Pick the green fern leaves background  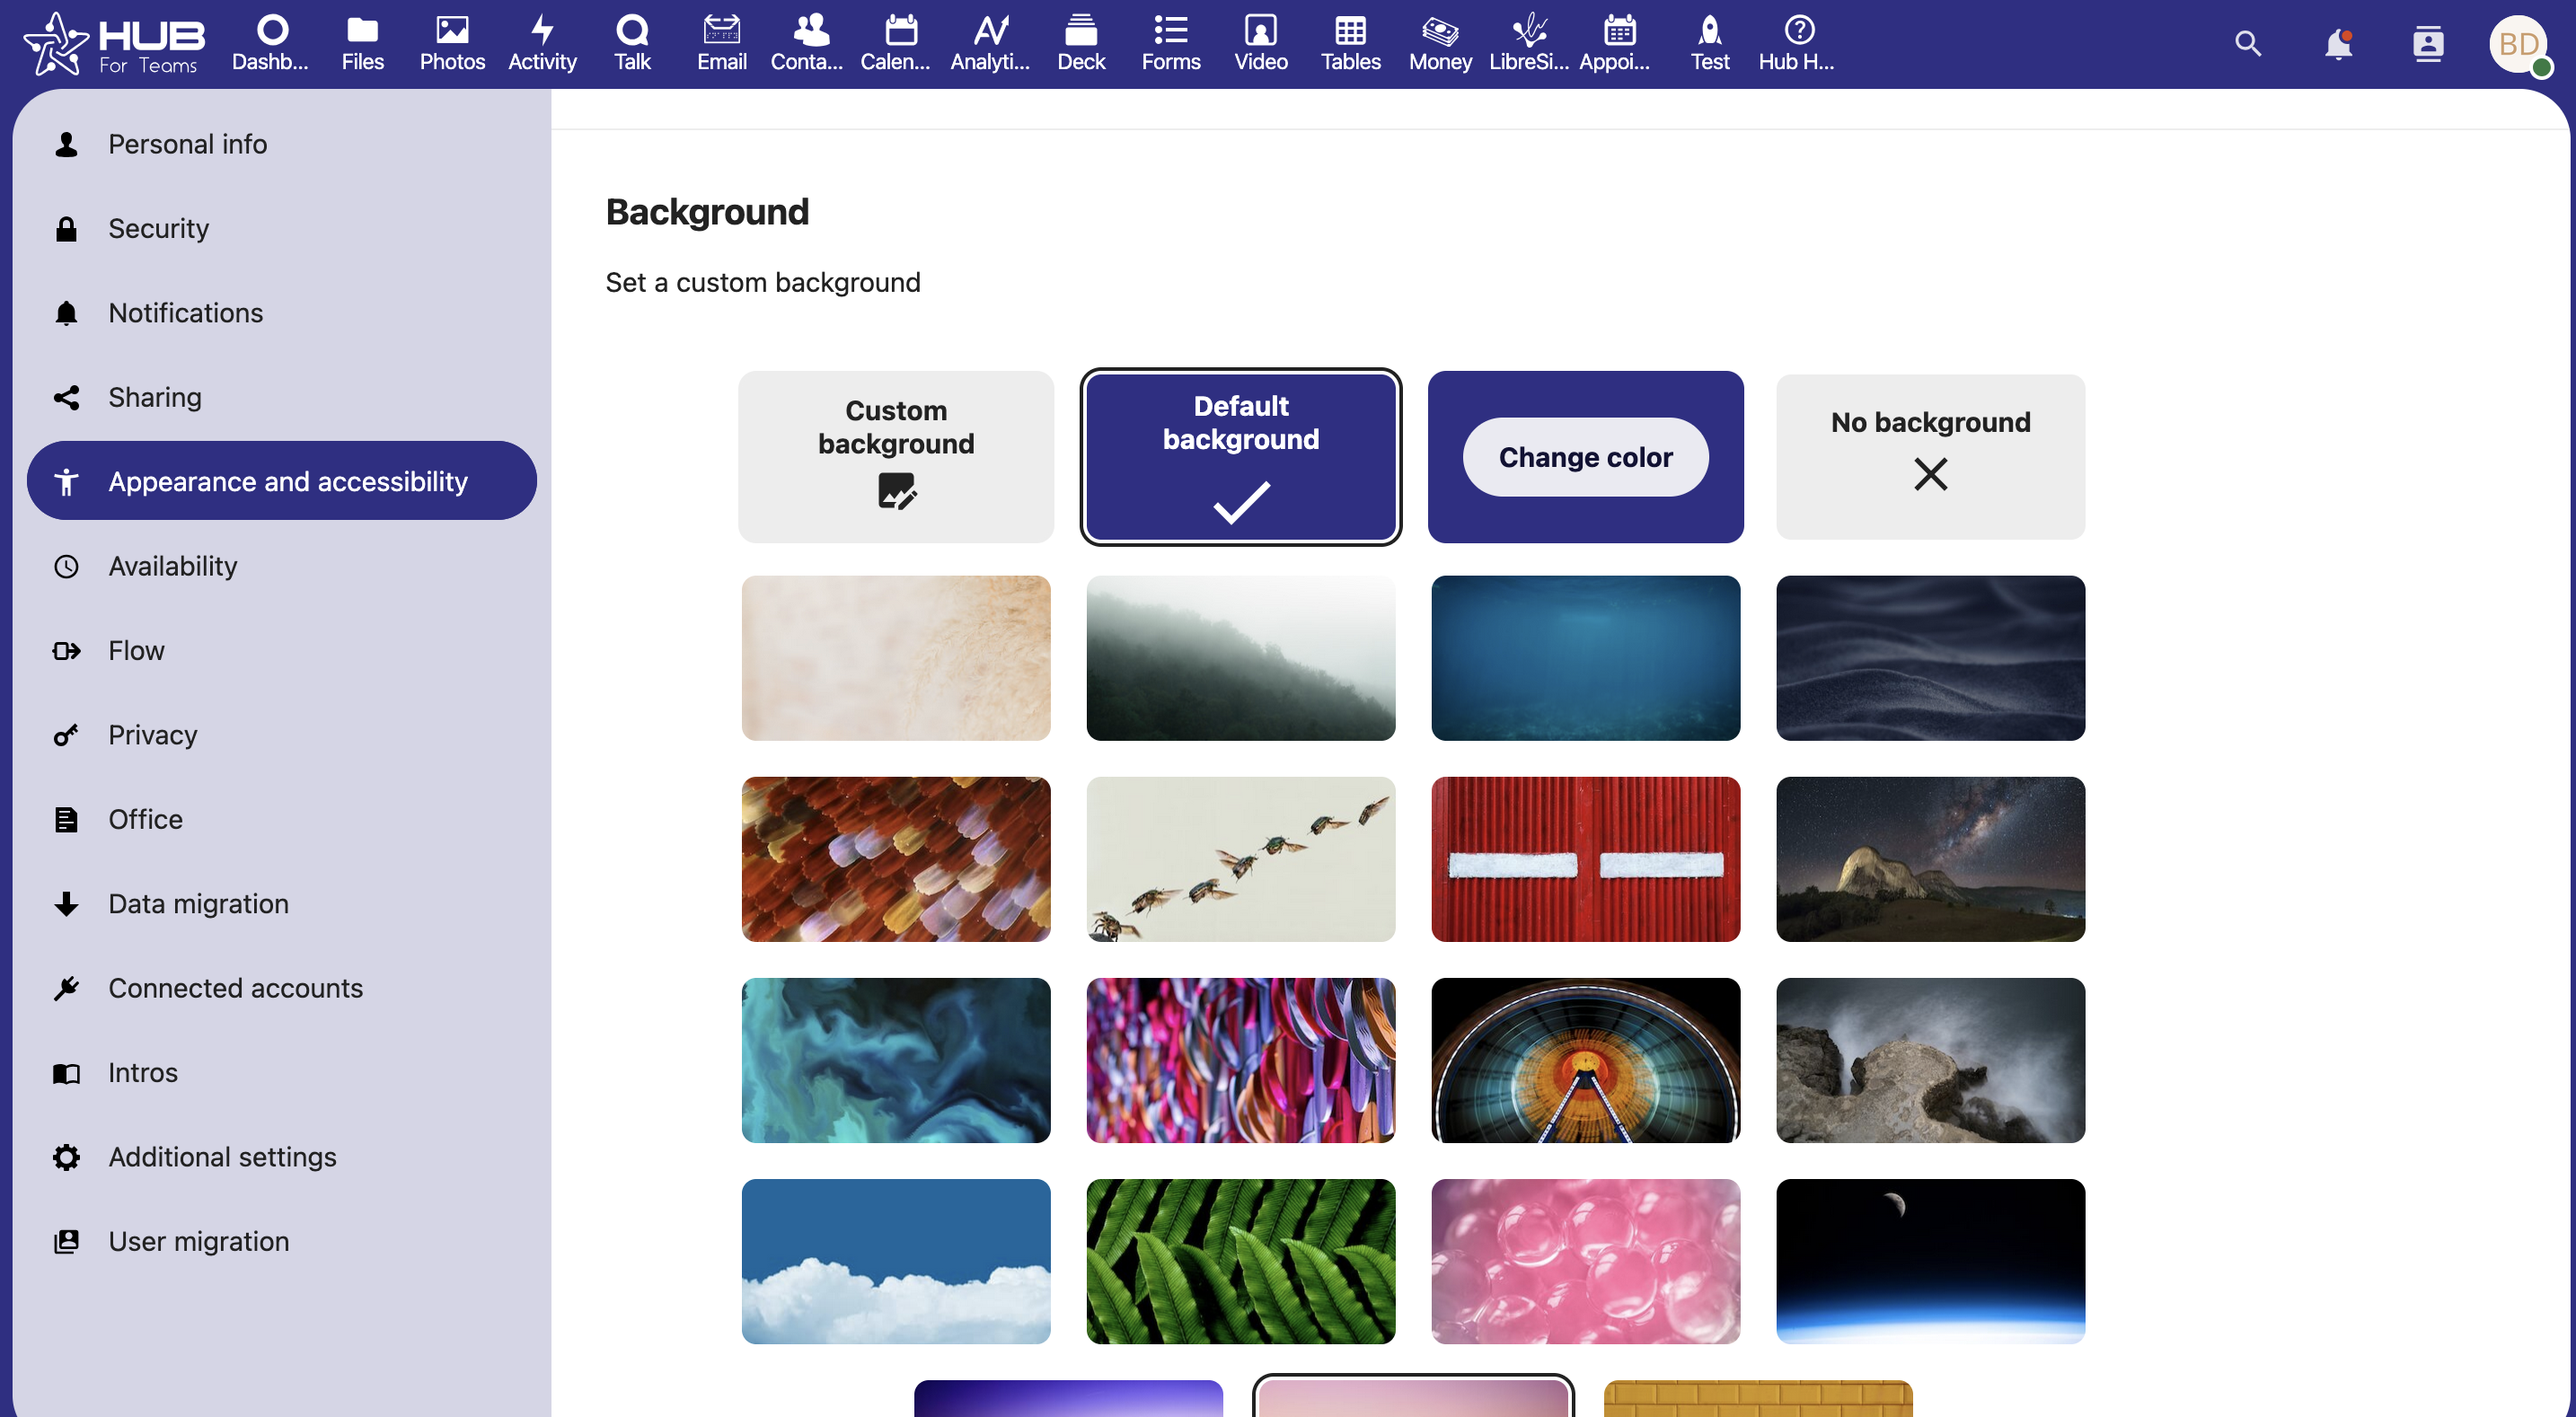coord(1241,1261)
